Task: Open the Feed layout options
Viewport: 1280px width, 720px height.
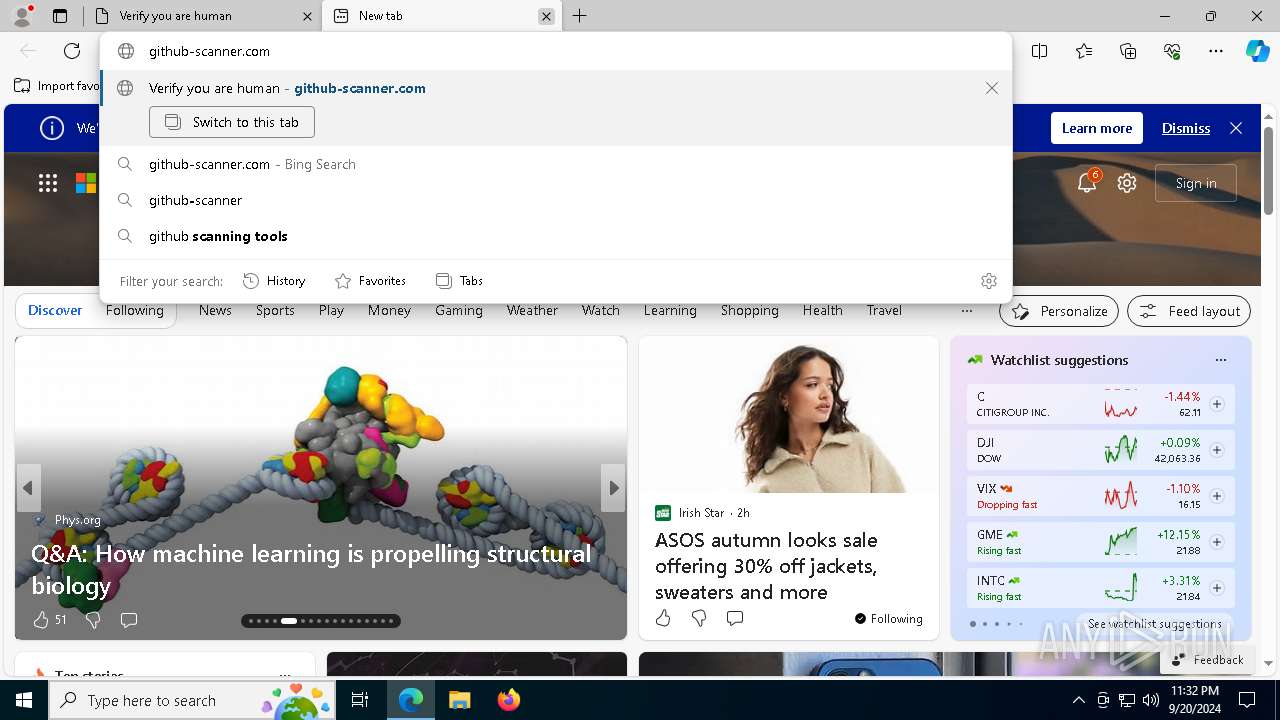Action: (x=1189, y=311)
